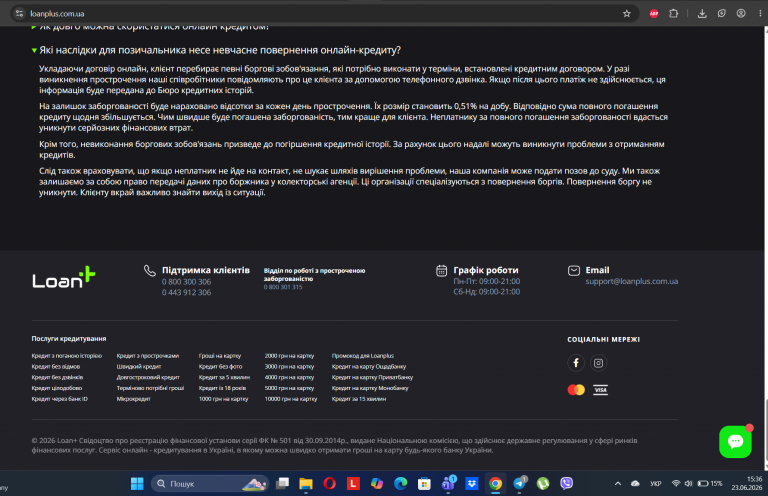Viewport: 768px width, 496px height.
Task: Open Viber from the taskbar
Action: click(567, 484)
